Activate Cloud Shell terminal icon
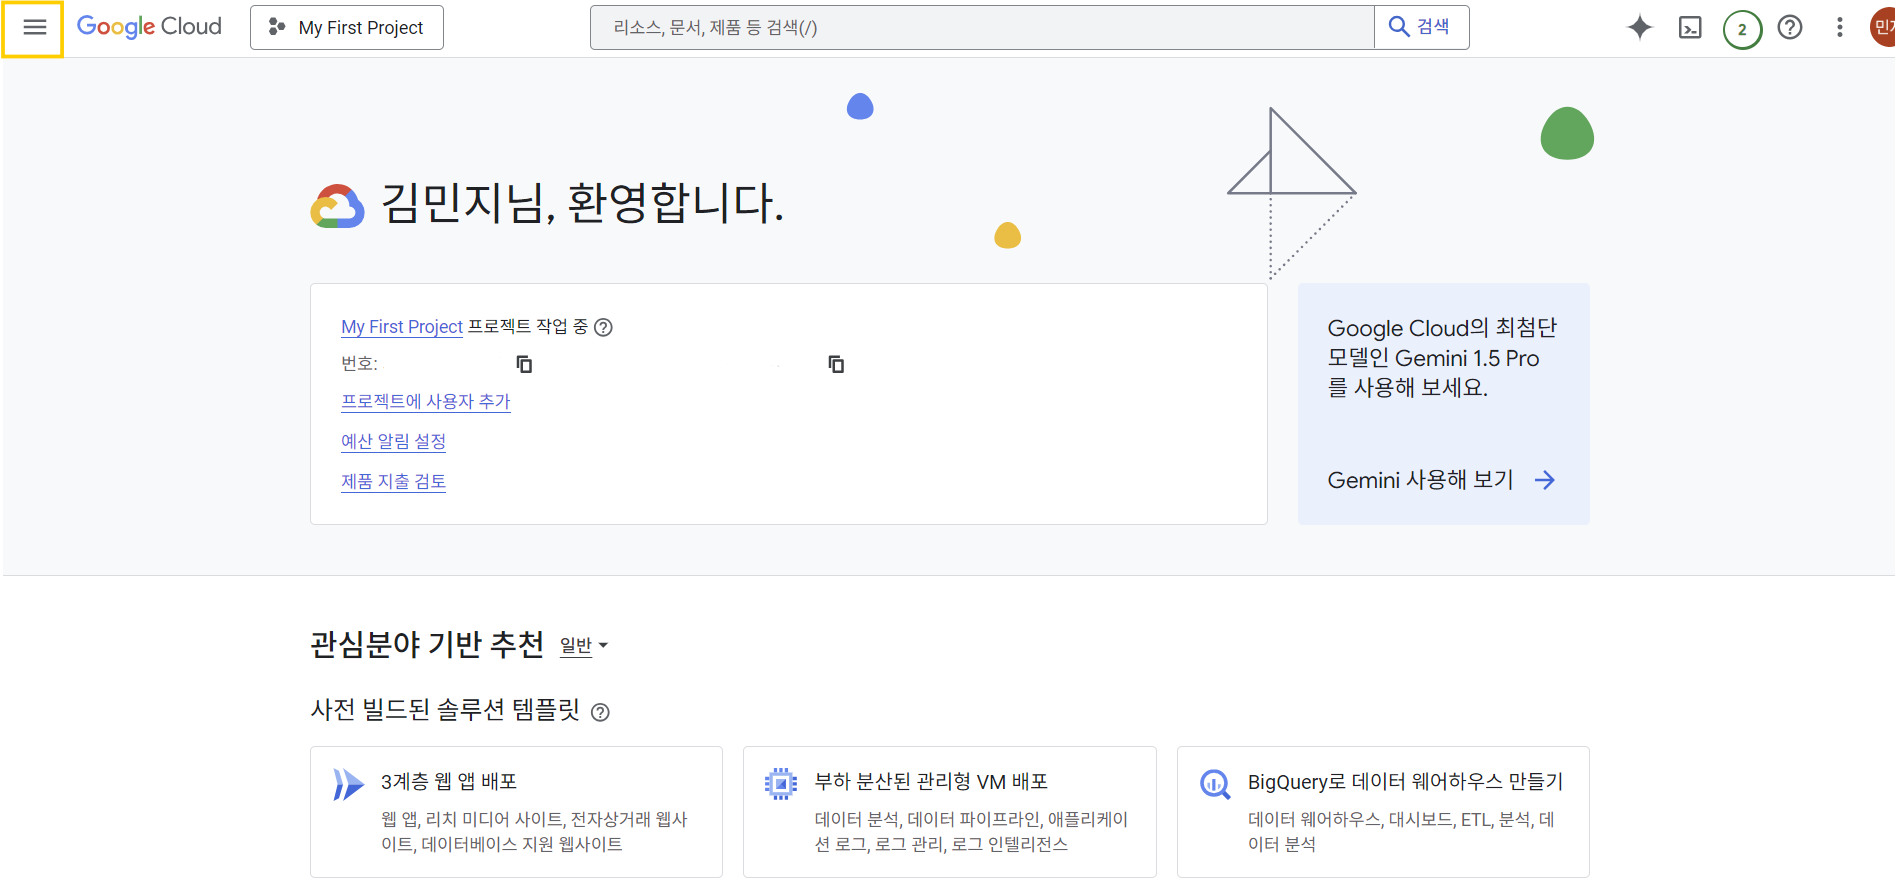 pos(1690,28)
